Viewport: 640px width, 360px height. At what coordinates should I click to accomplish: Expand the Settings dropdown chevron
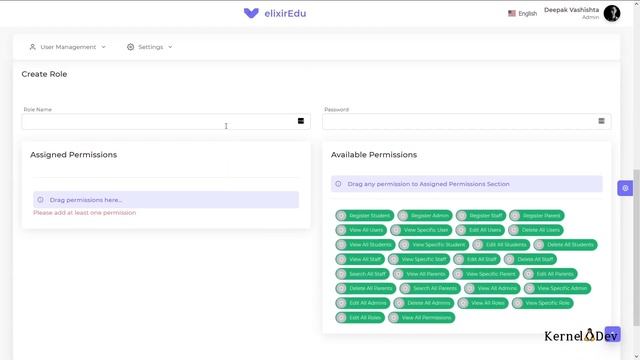[170, 47]
